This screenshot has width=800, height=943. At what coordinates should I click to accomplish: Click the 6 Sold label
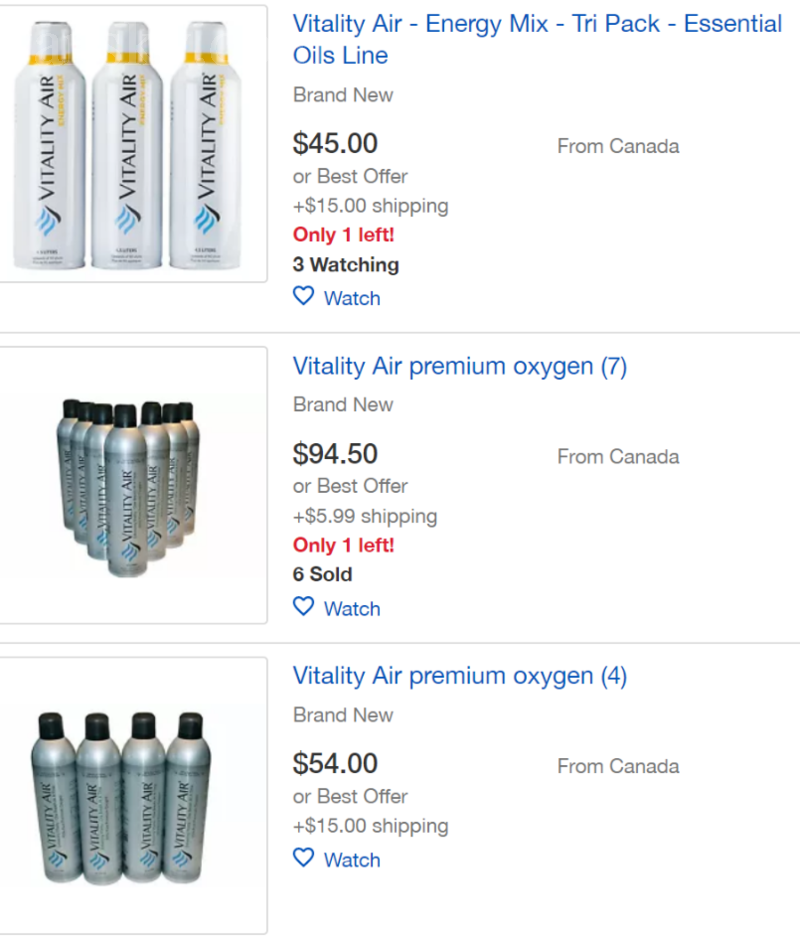pos(322,575)
